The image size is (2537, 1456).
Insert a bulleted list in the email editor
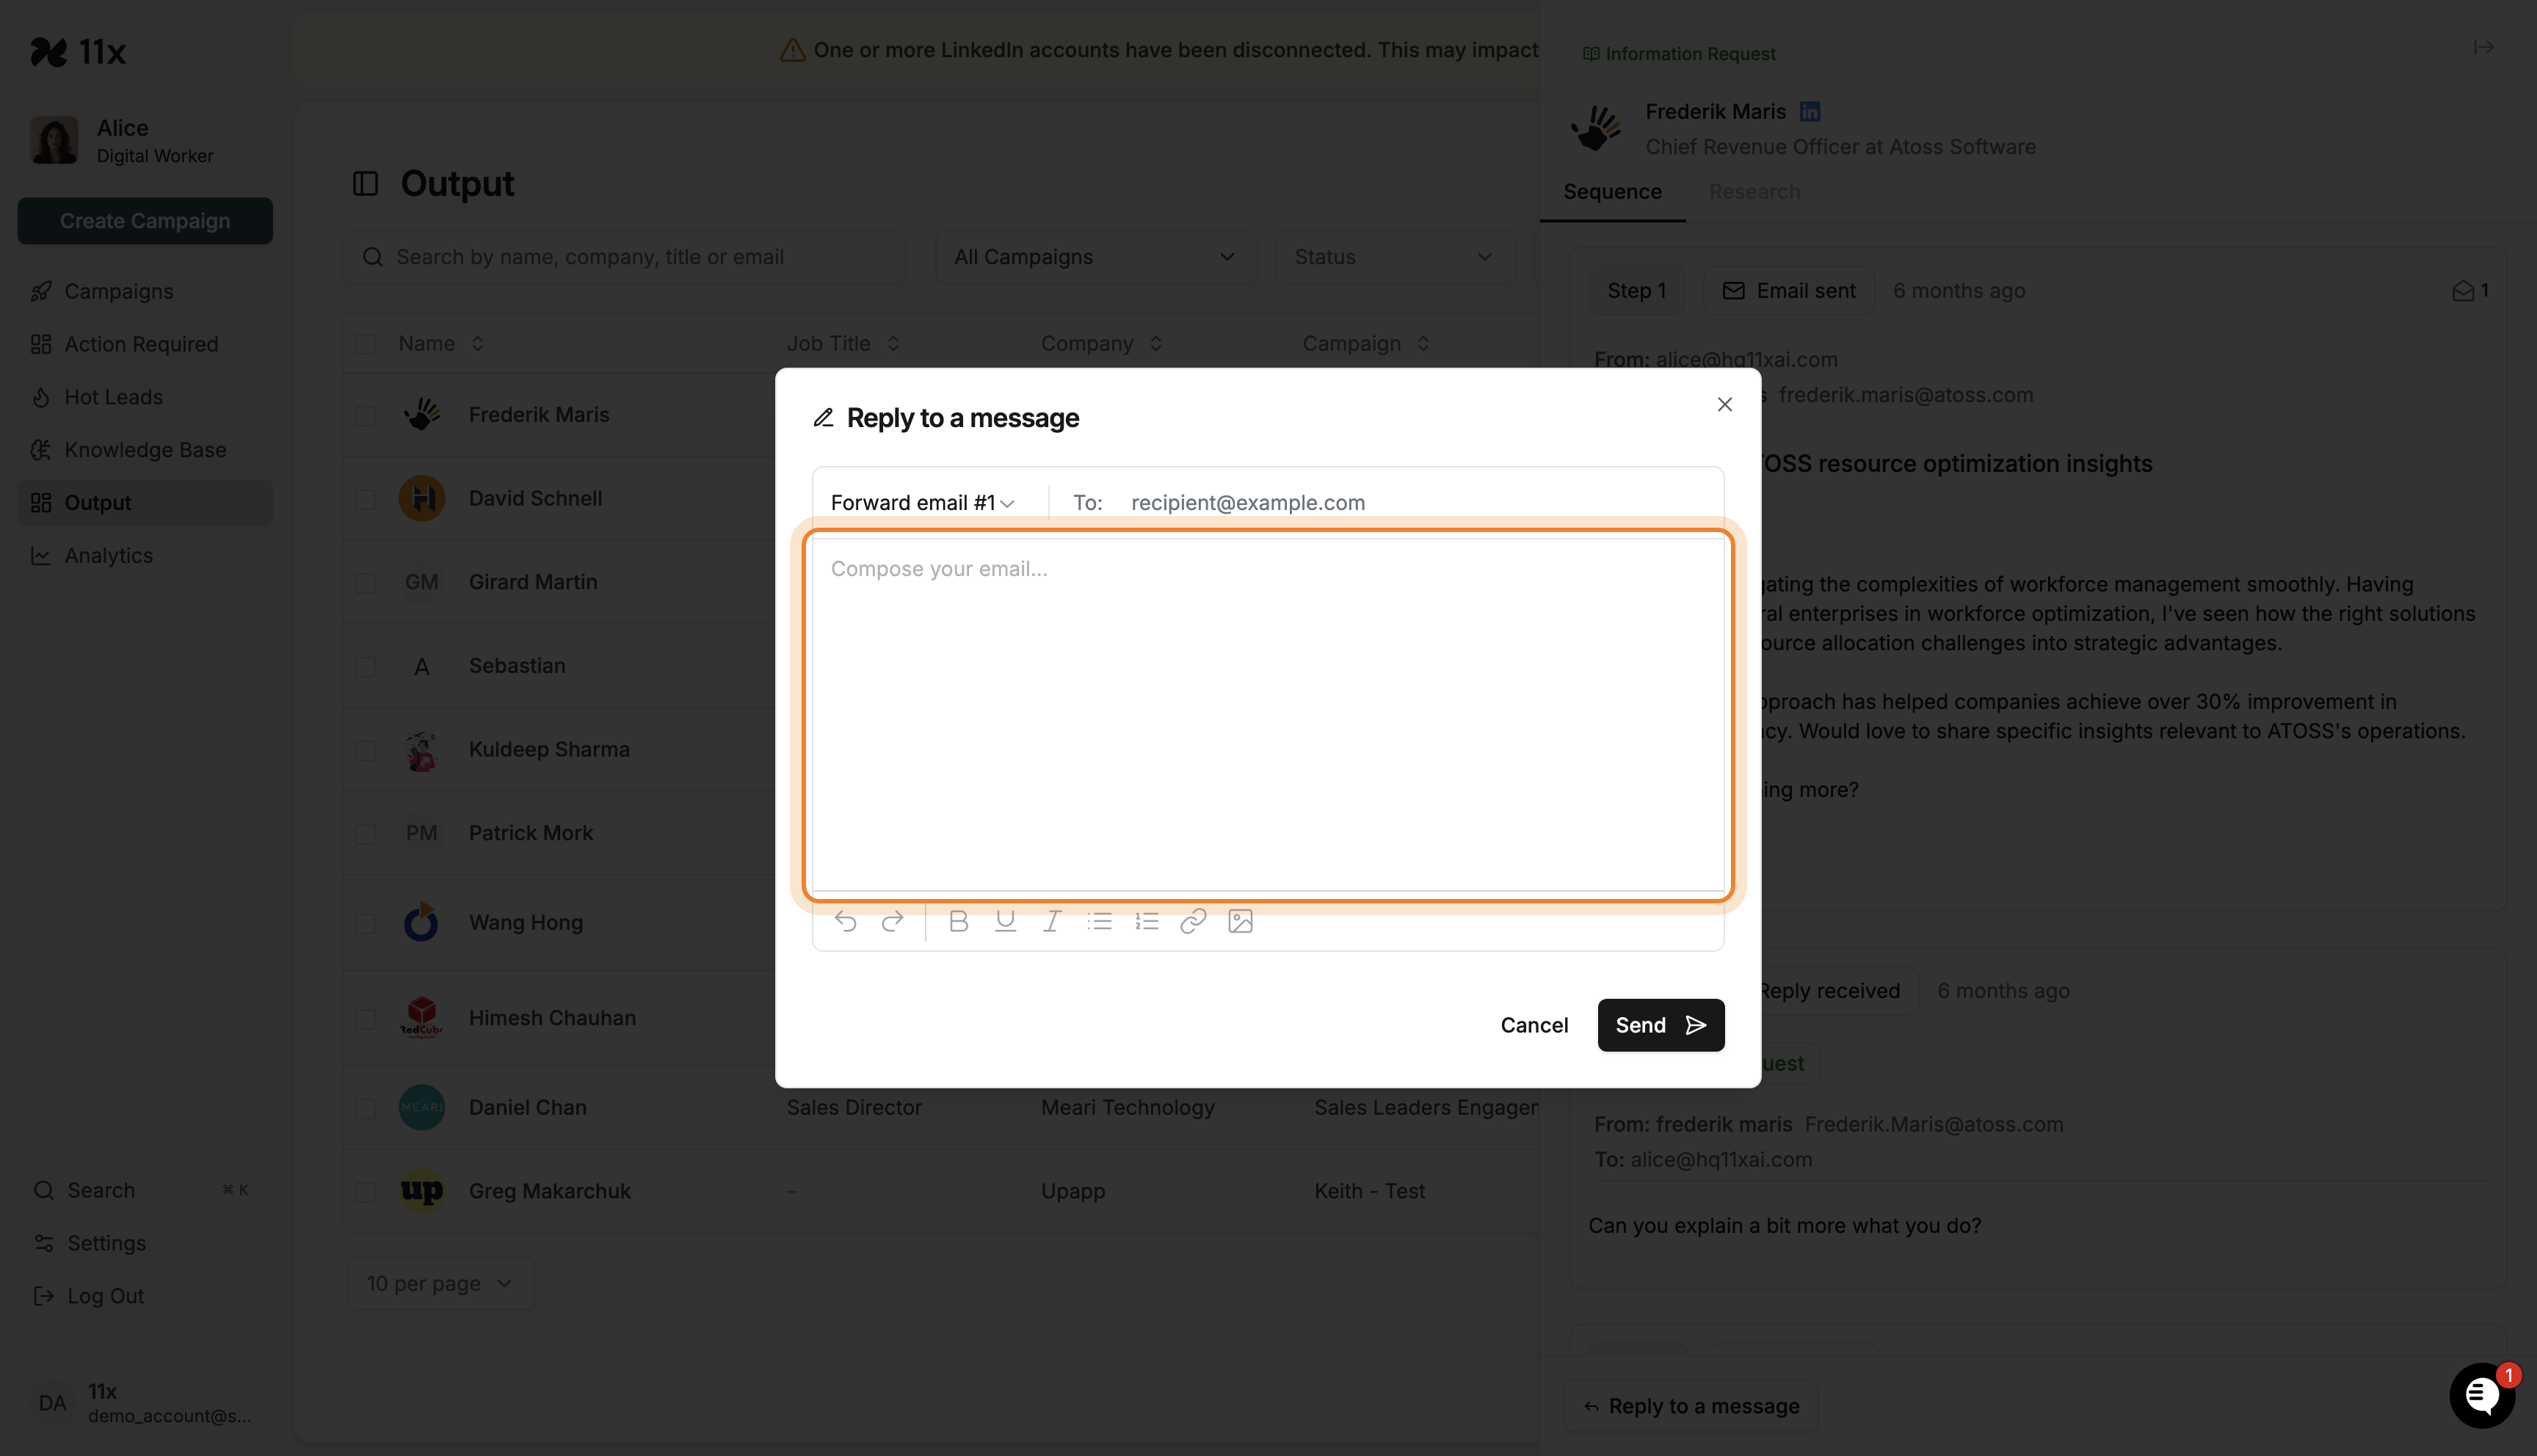[1100, 921]
